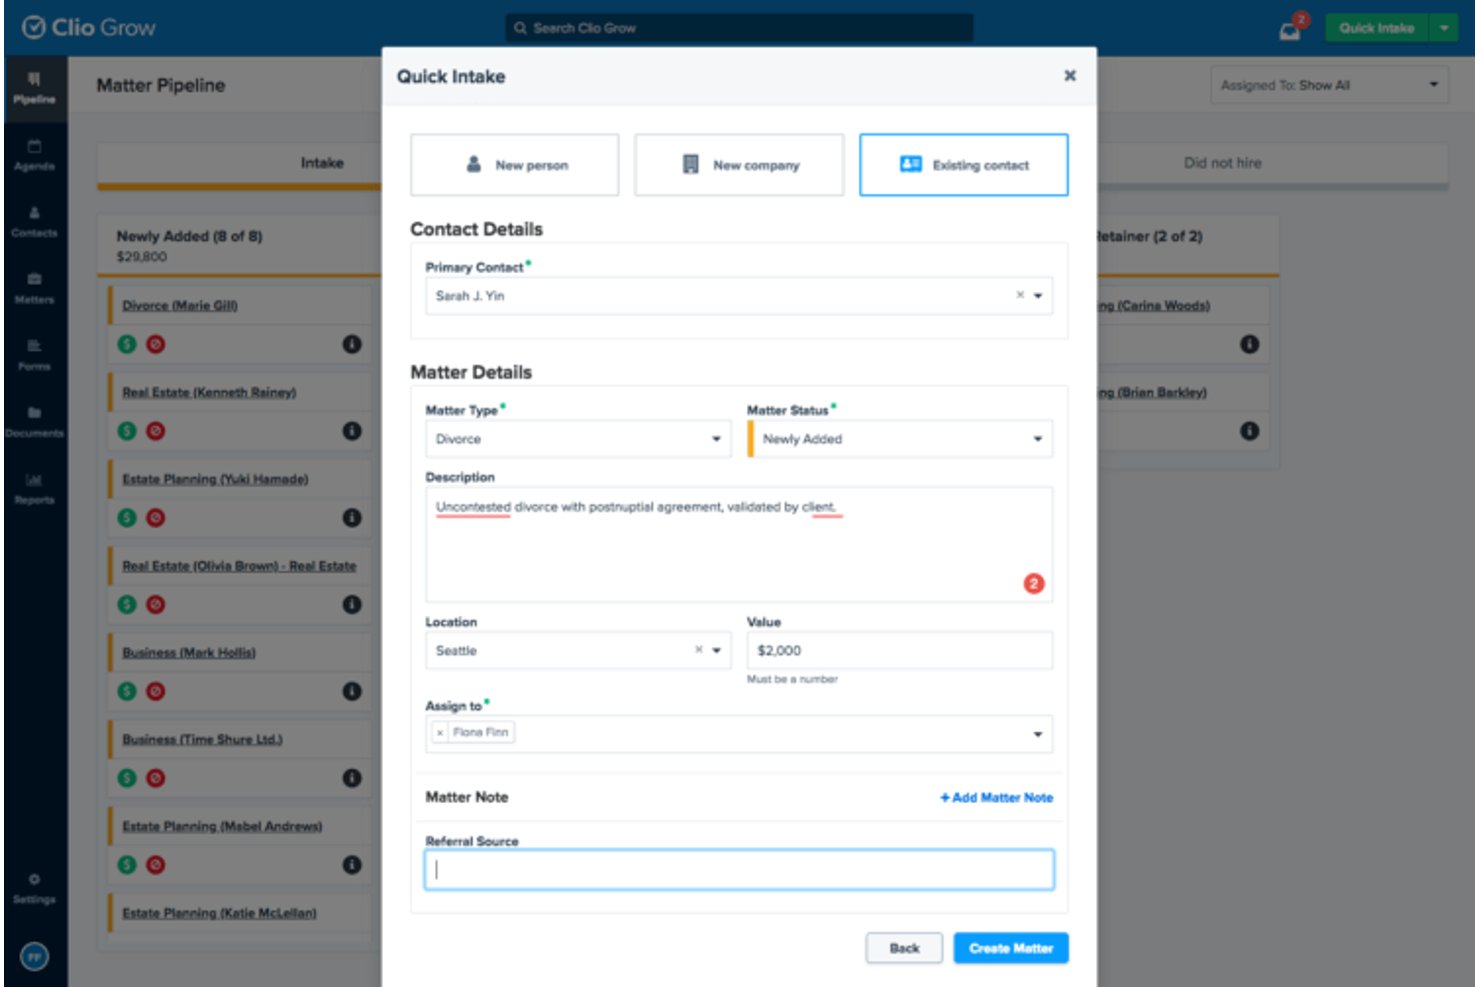The image size is (1480, 987).
Task: Clear the Seattle location selection
Action: (x=699, y=650)
